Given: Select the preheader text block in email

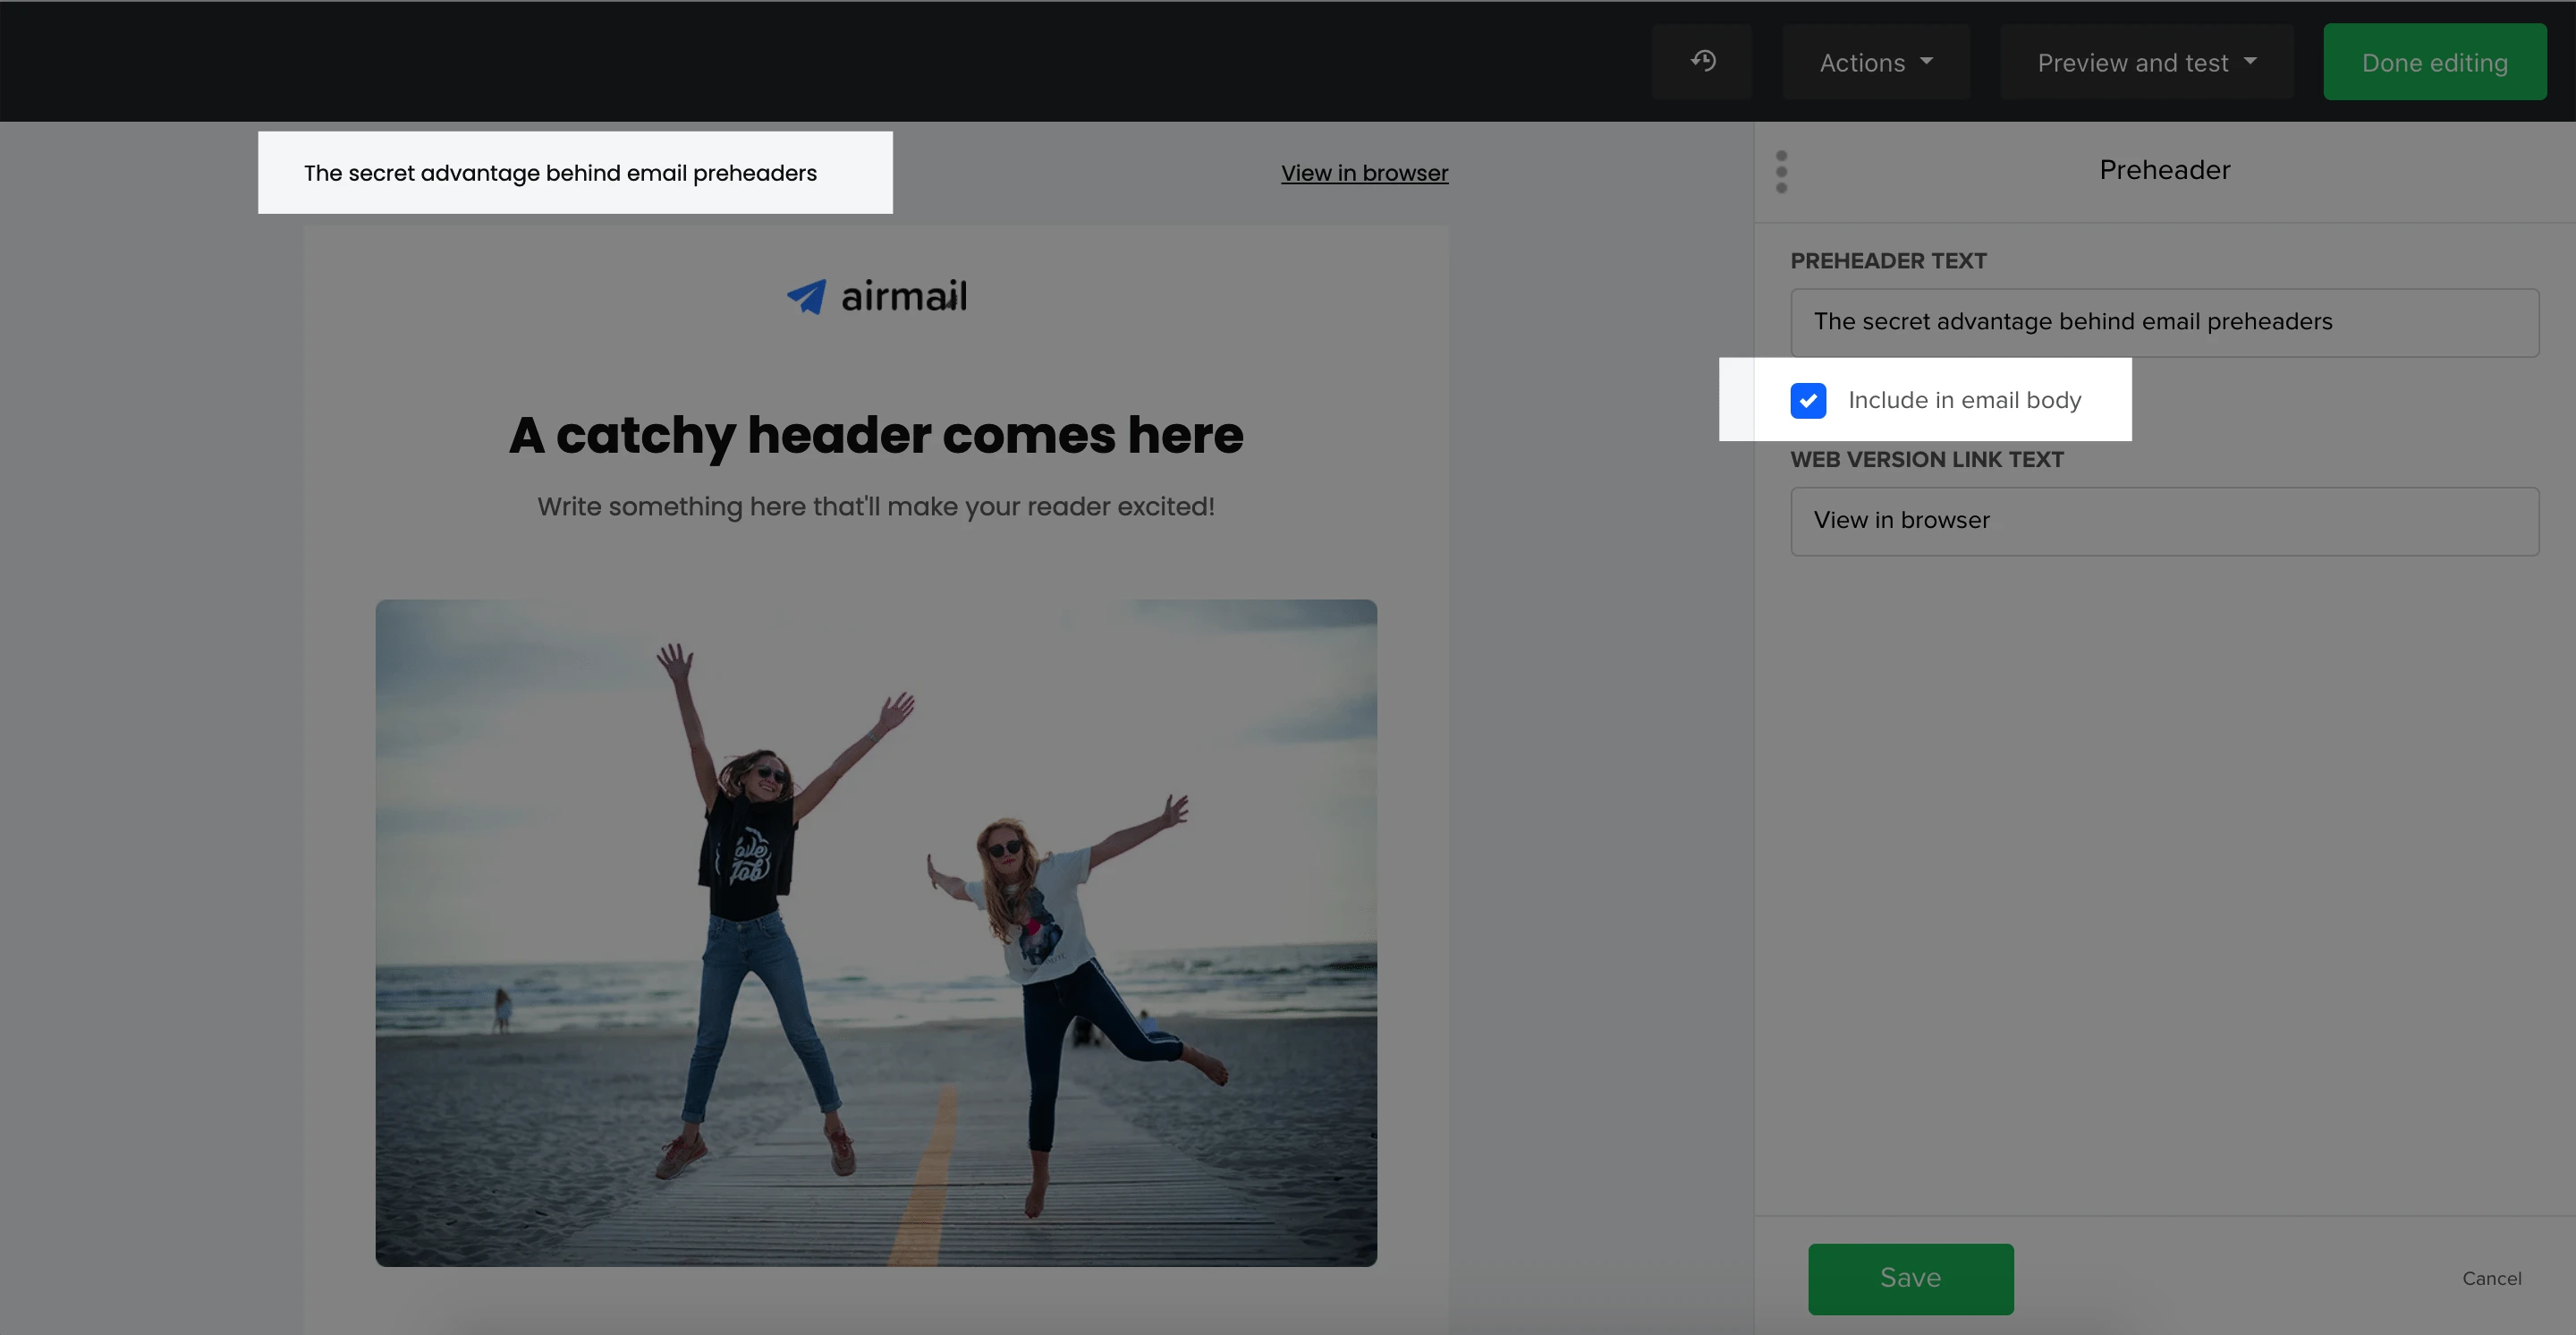Looking at the screenshot, I should tap(560, 173).
